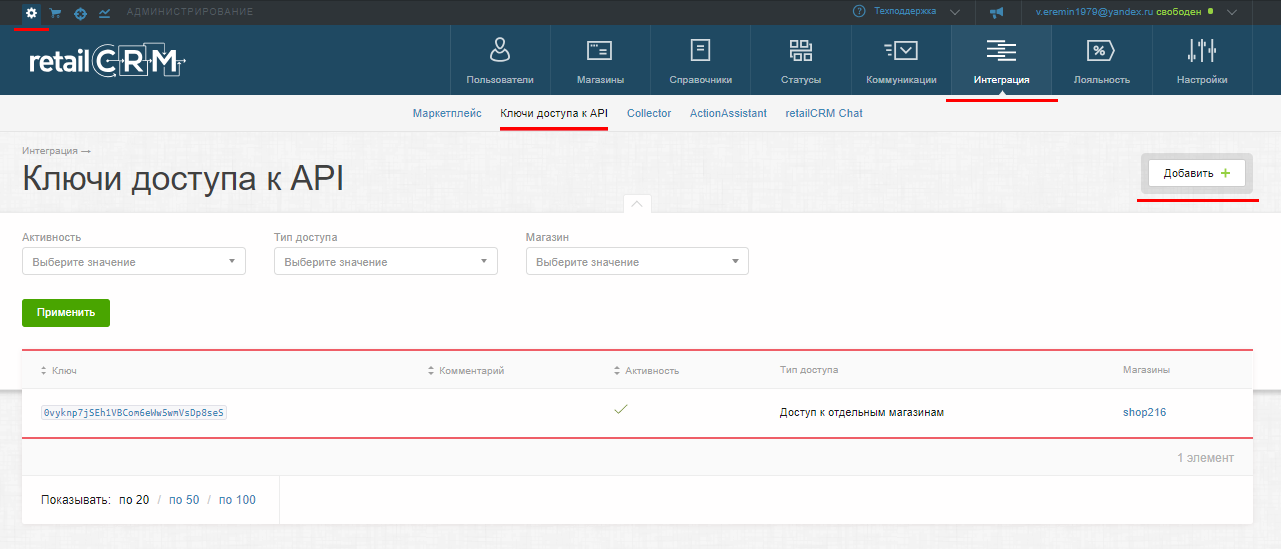Collapse the filter panel with the chevron
1281x549 pixels.
(637, 204)
